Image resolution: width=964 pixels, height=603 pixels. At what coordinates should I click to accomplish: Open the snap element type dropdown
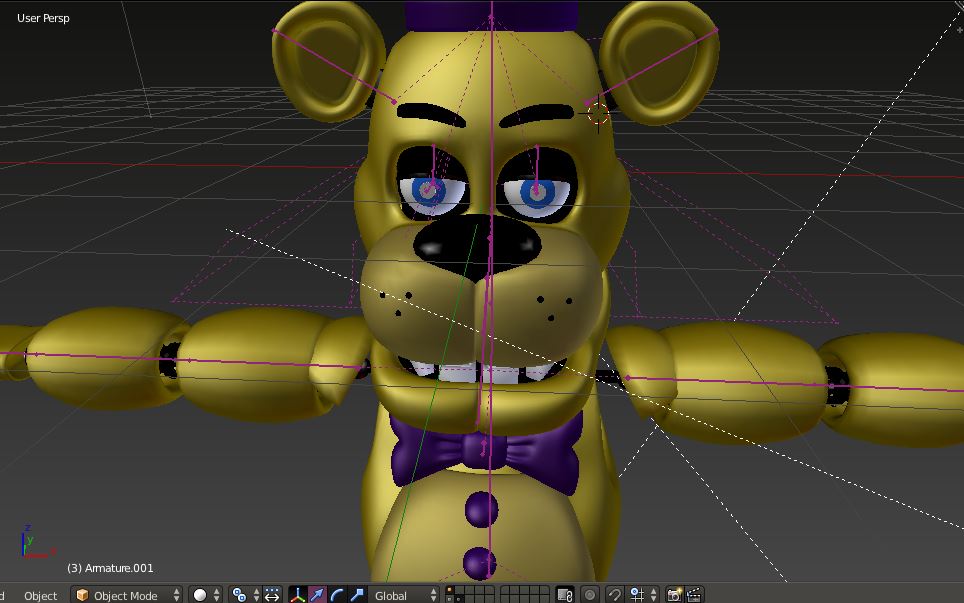coord(644,595)
